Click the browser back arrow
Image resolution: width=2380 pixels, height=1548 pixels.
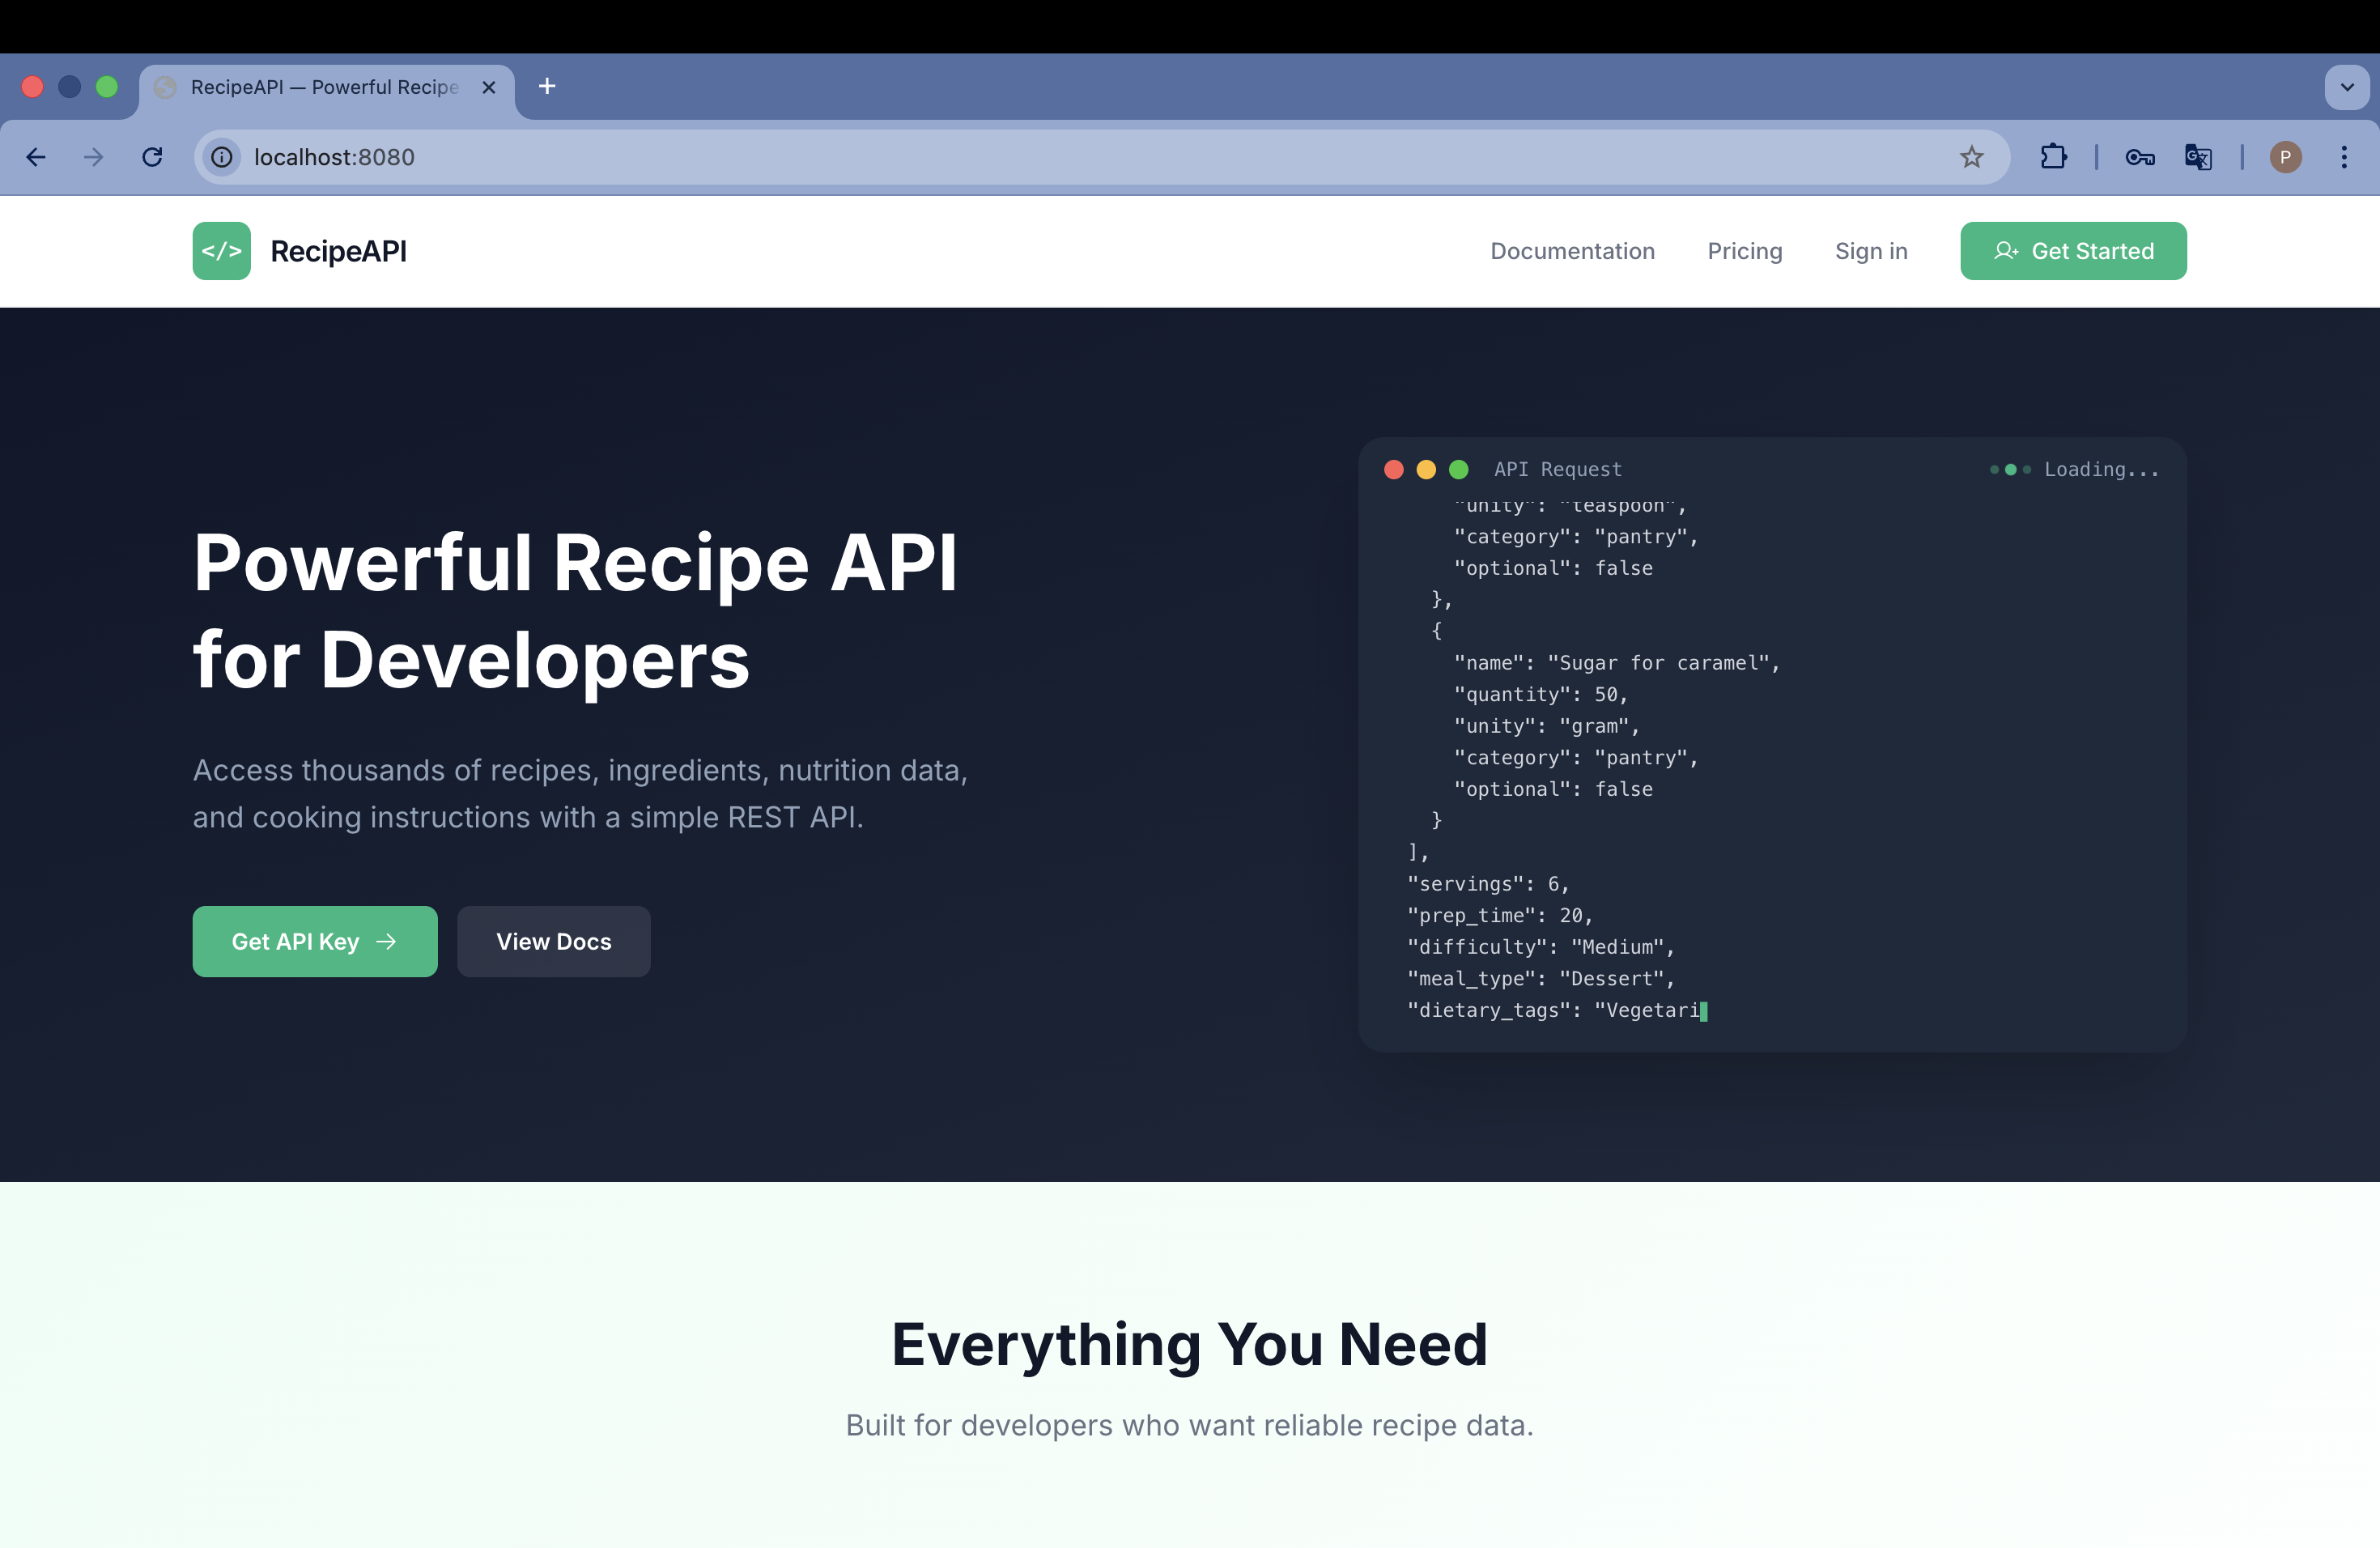click(x=36, y=157)
